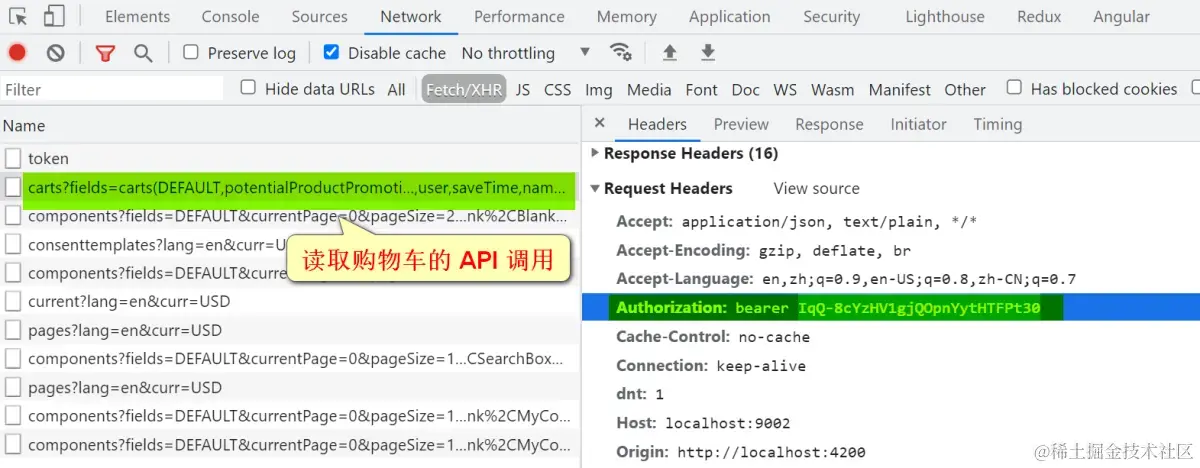Image resolution: width=1200 pixels, height=468 pixels.
Task: Open the Console panel
Action: (x=231, y=16)
